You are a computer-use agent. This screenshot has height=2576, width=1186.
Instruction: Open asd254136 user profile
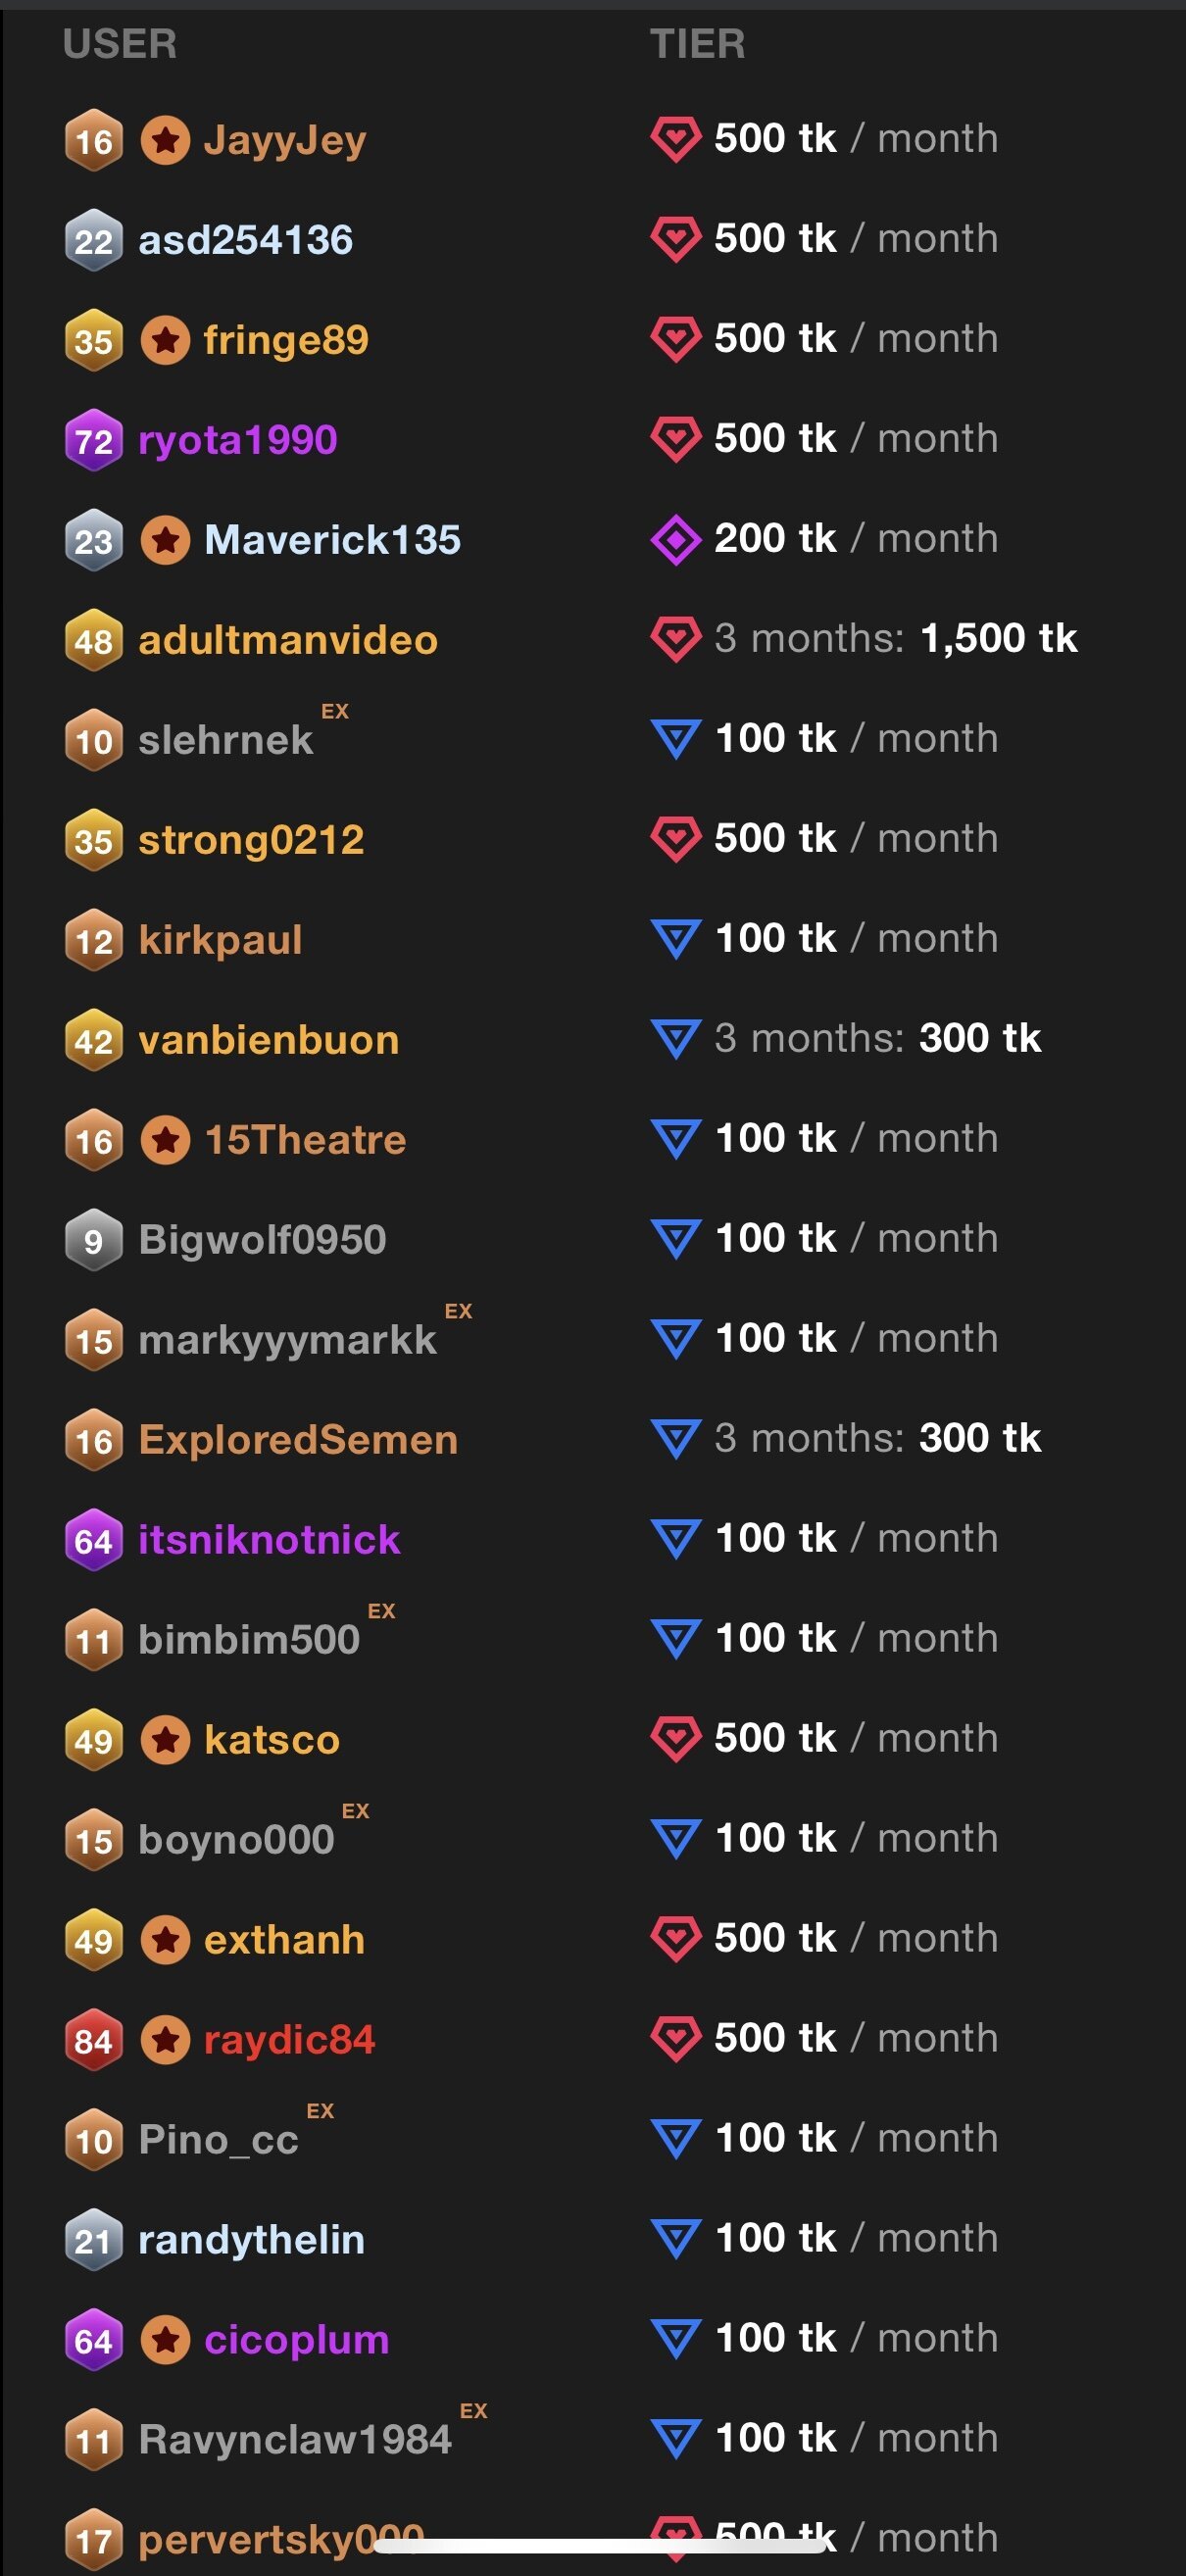coord(245,240)
